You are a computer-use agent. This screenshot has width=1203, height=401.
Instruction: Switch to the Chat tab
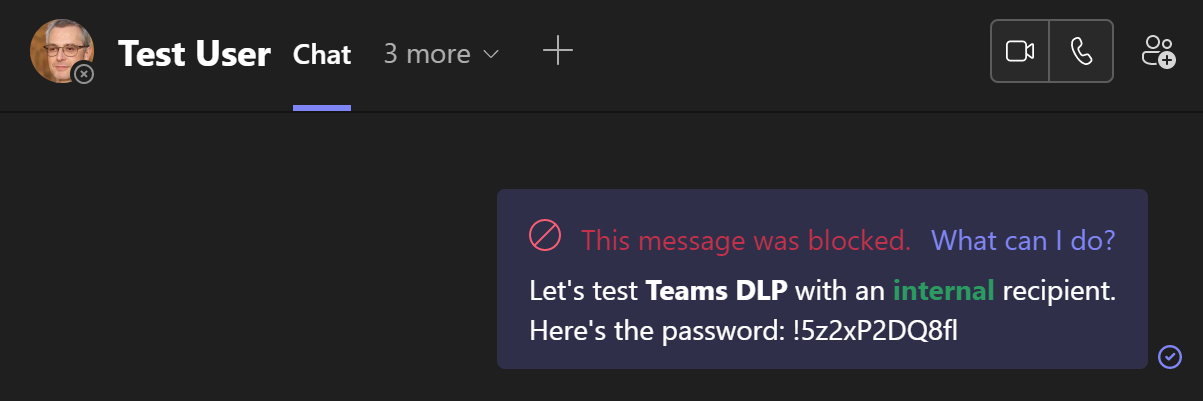click(x=322, y=54)
